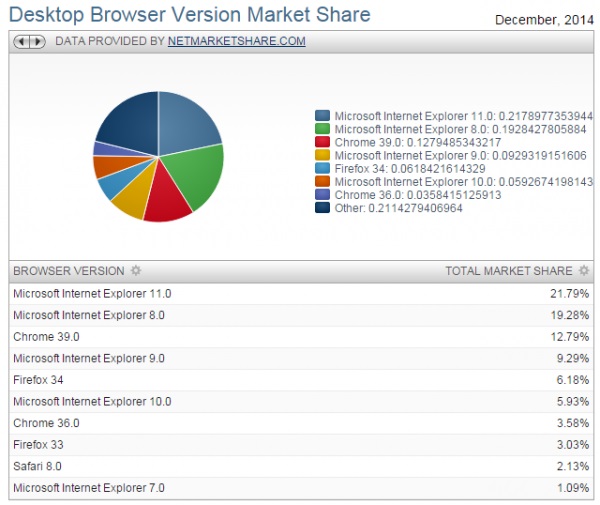
Task: Click the previous (left arrow) navigation button
Action: click(x=22, y=41)
